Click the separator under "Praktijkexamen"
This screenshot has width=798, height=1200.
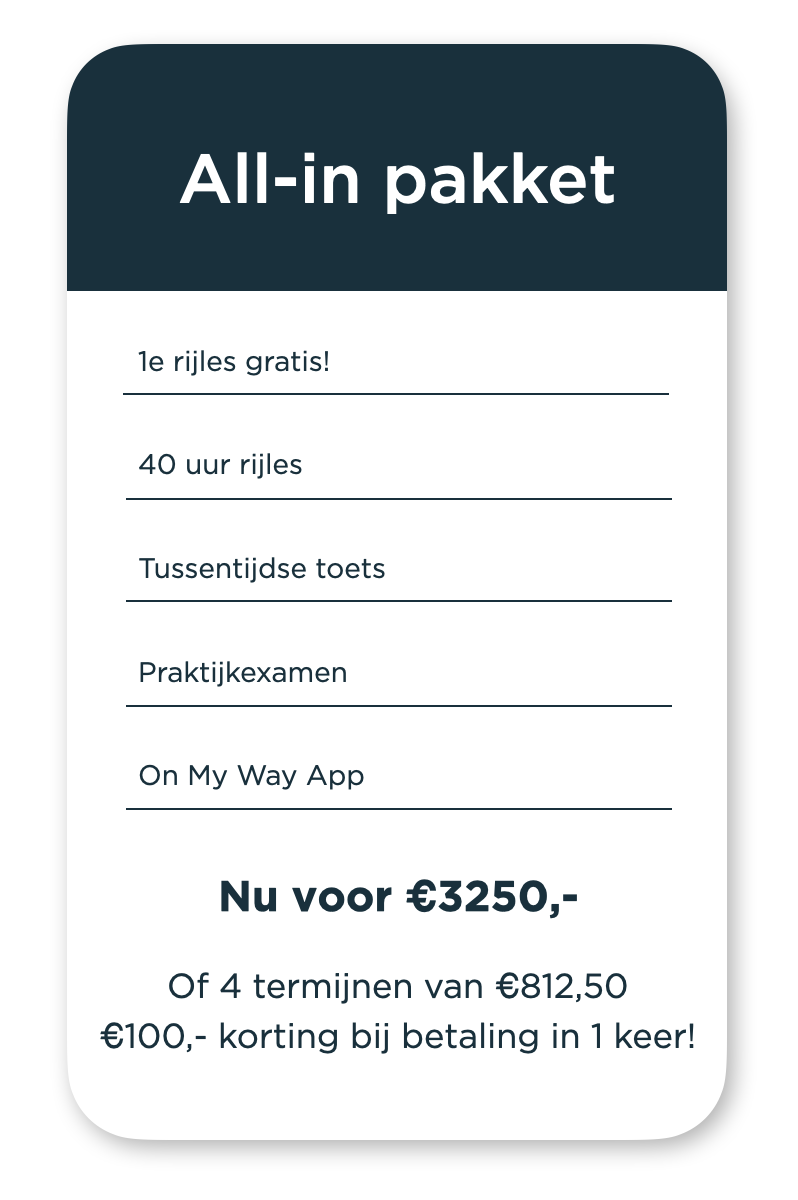(x=398, y=706)
